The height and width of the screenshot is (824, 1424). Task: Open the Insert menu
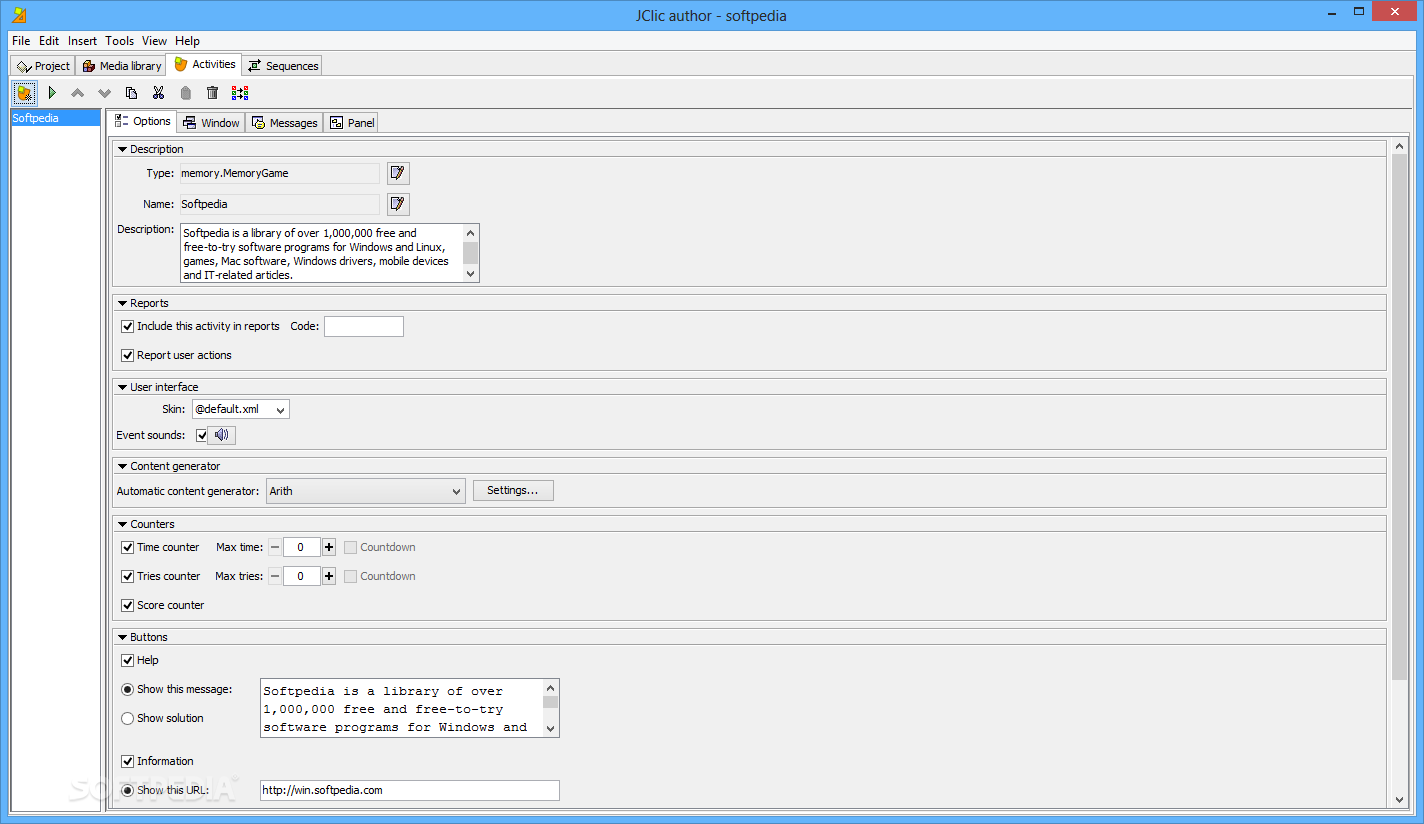click(83, 41)
